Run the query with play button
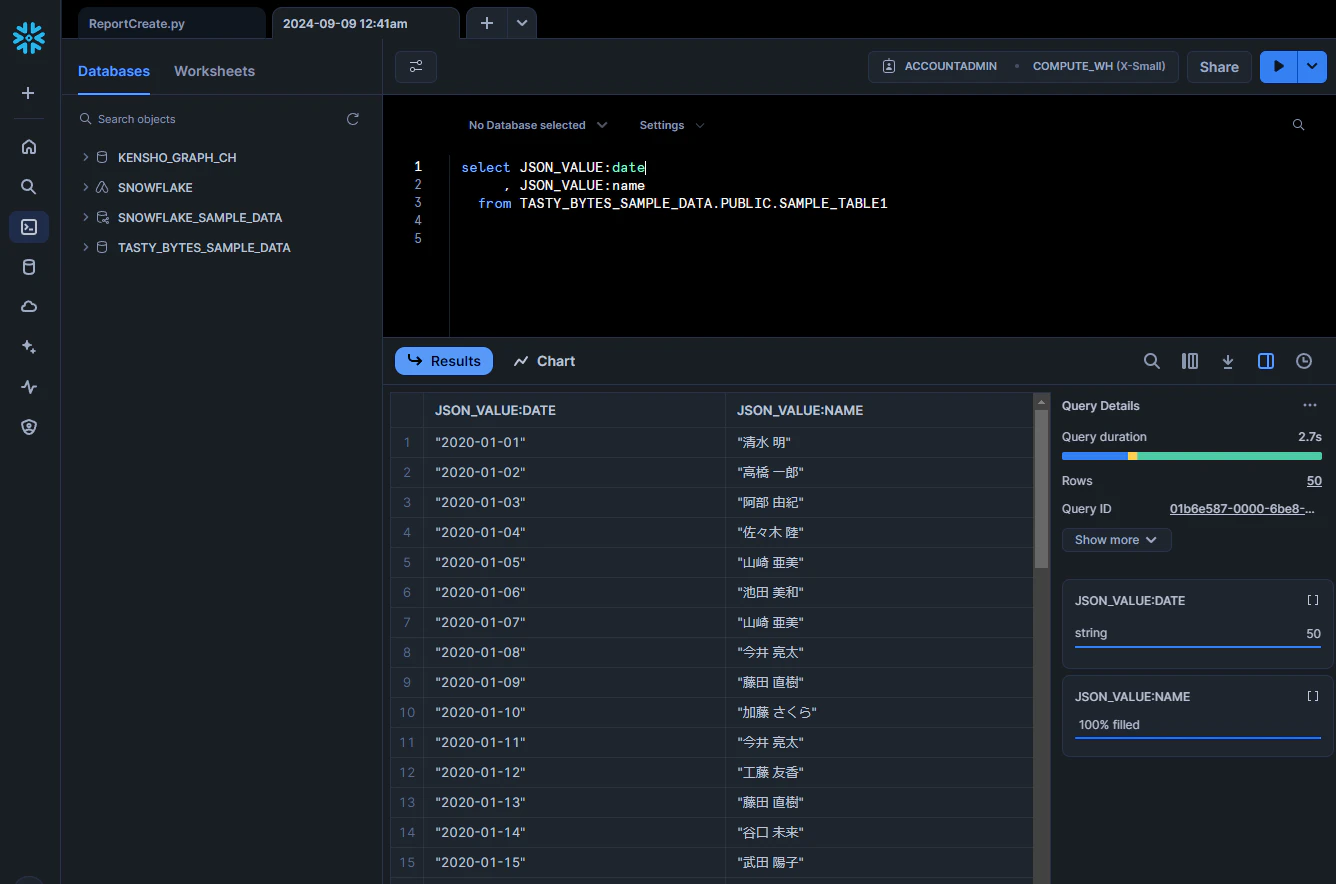Viewport: 1336px width, 884px height. click(x=1278, y=67)
